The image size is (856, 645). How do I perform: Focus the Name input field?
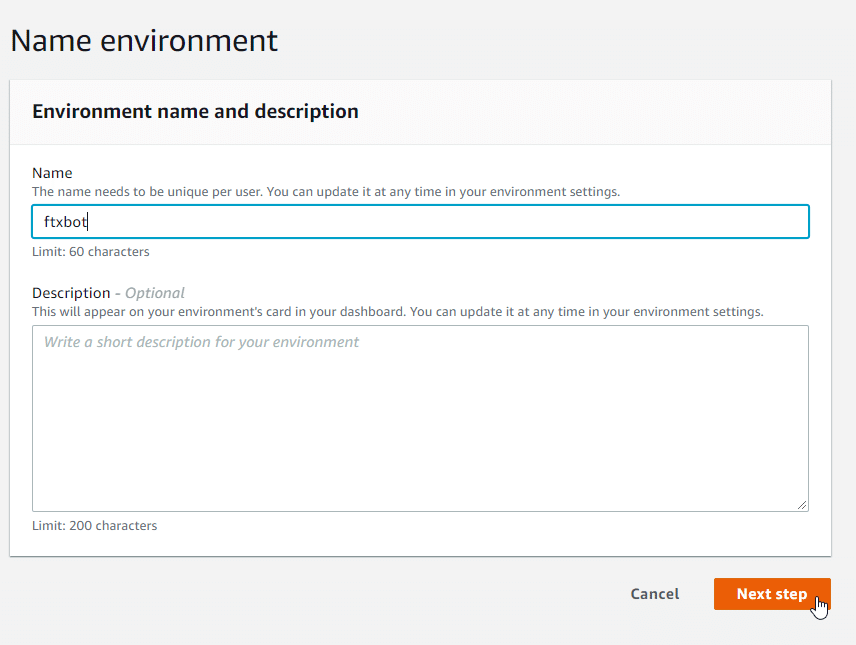(x=420, y=222)
